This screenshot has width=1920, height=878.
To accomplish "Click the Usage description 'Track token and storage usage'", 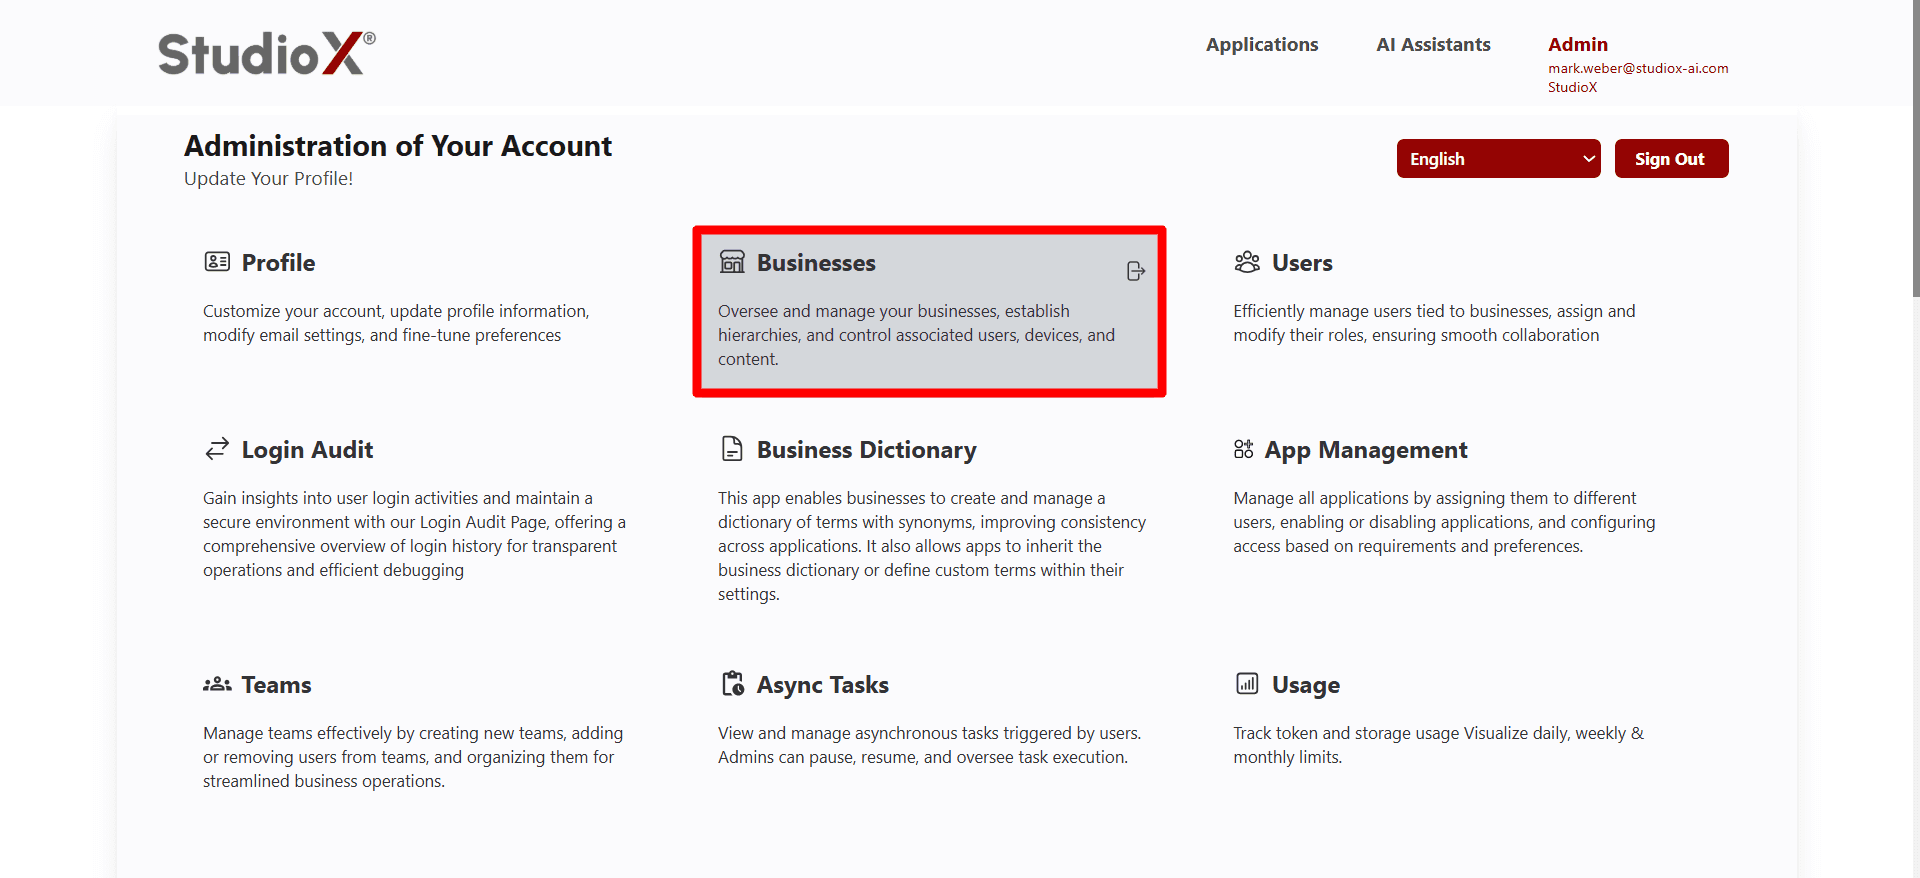I will [x=1438, y=745].
